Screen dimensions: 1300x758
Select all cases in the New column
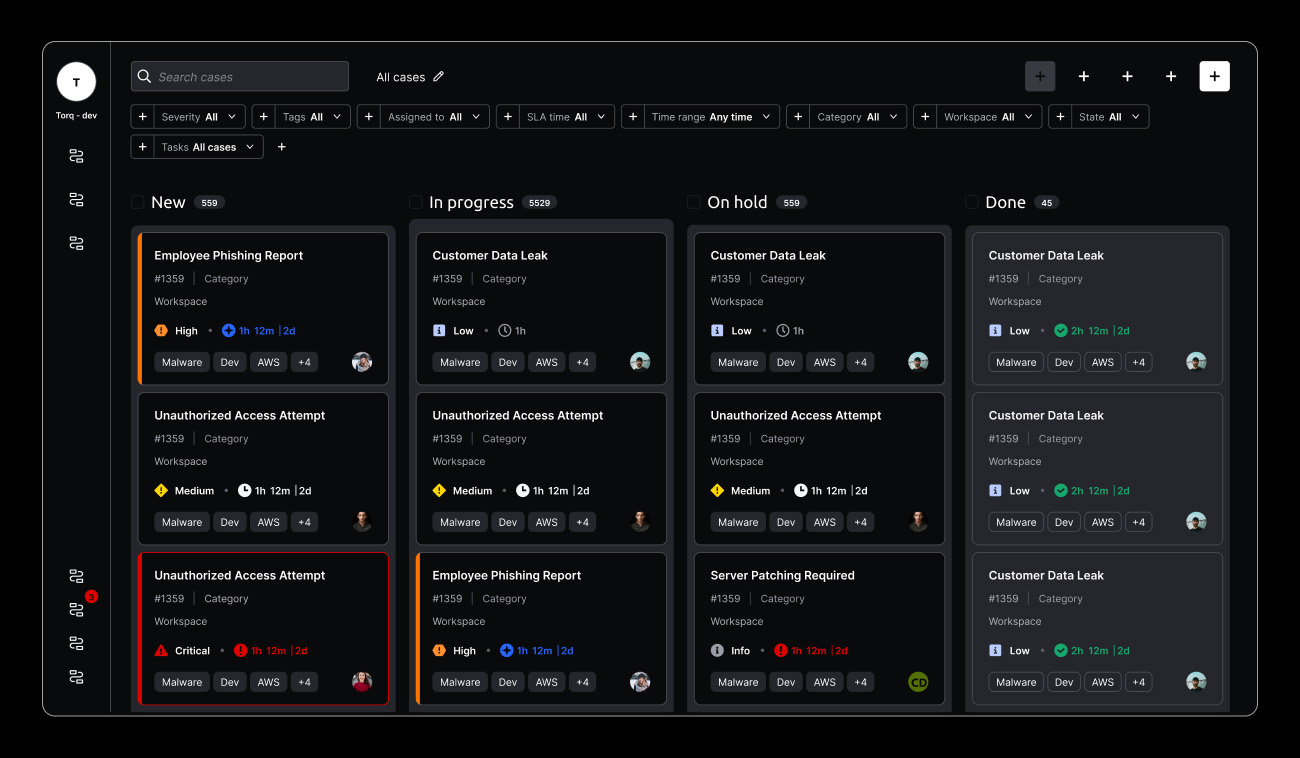[138, 202]
